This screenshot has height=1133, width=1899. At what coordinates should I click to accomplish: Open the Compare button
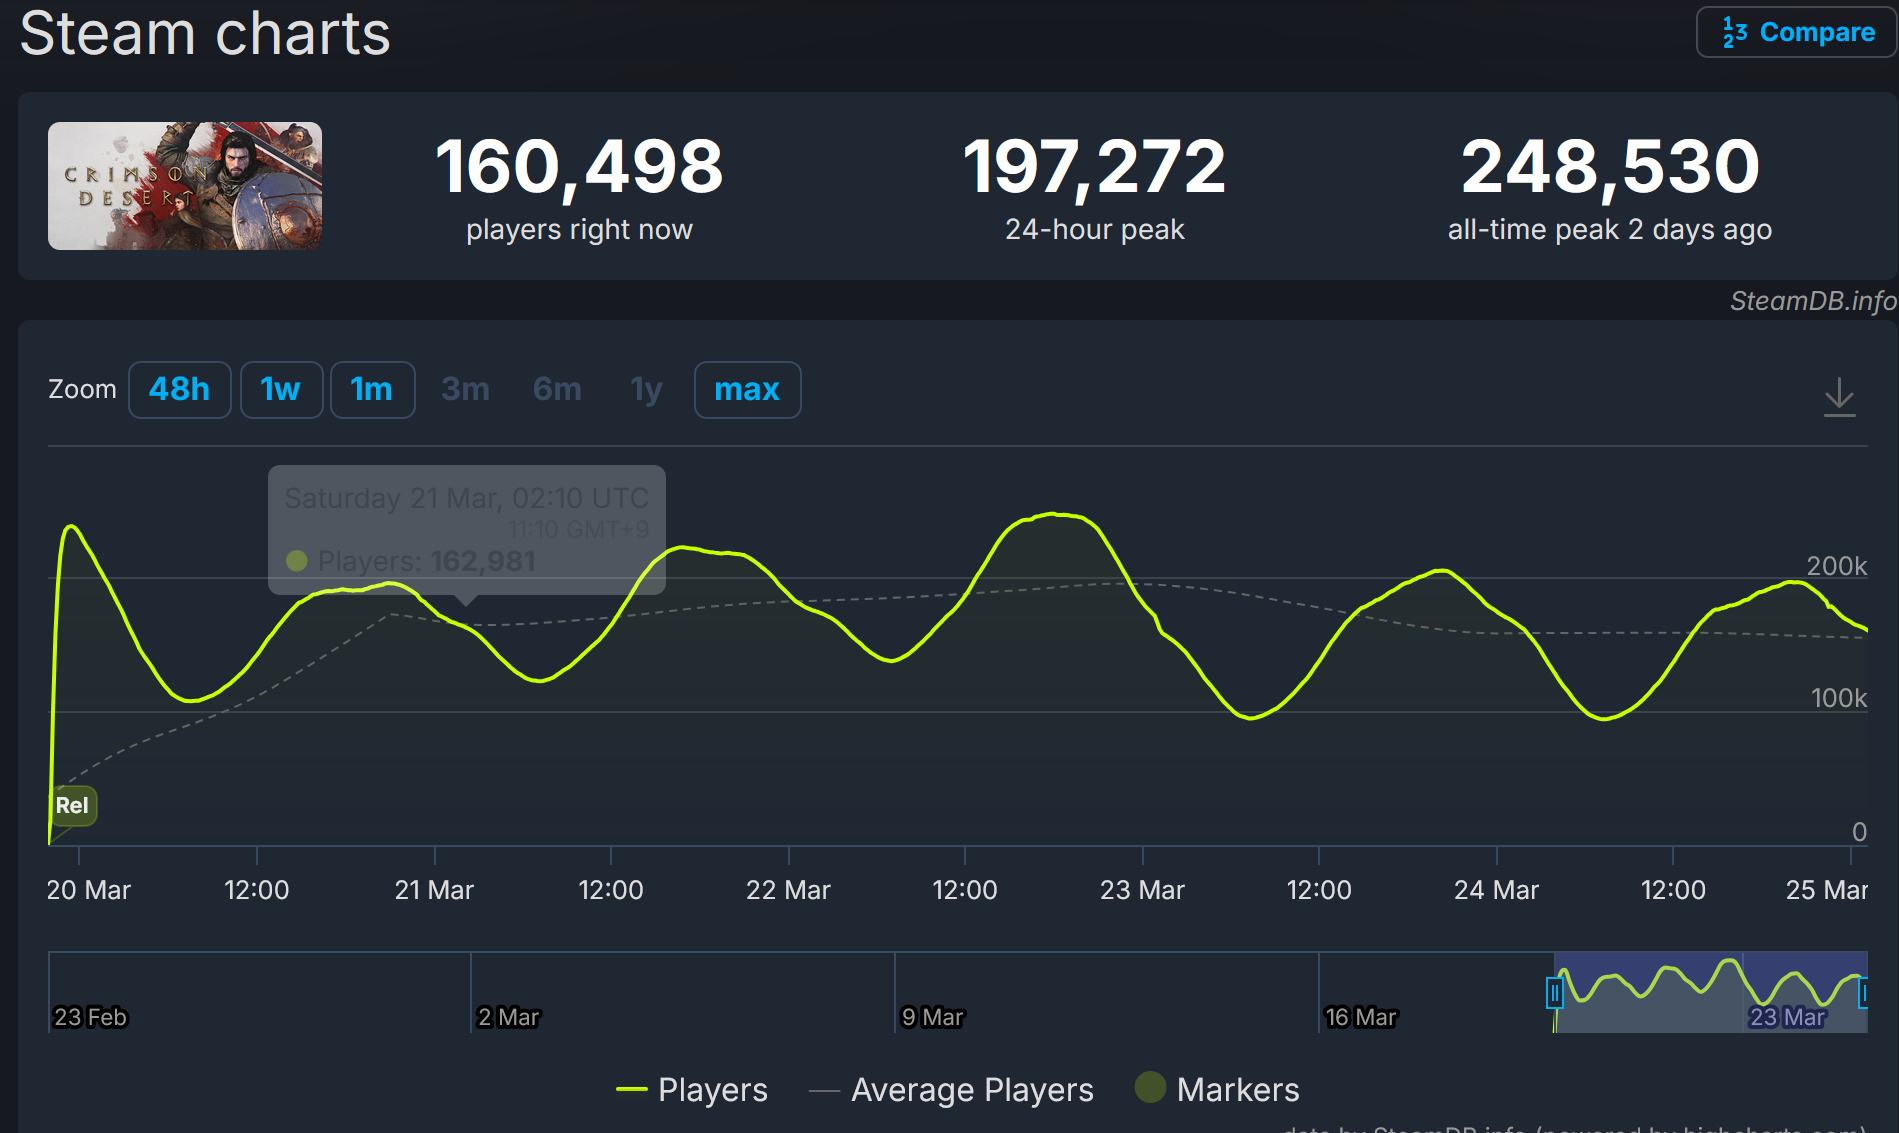1796,32
